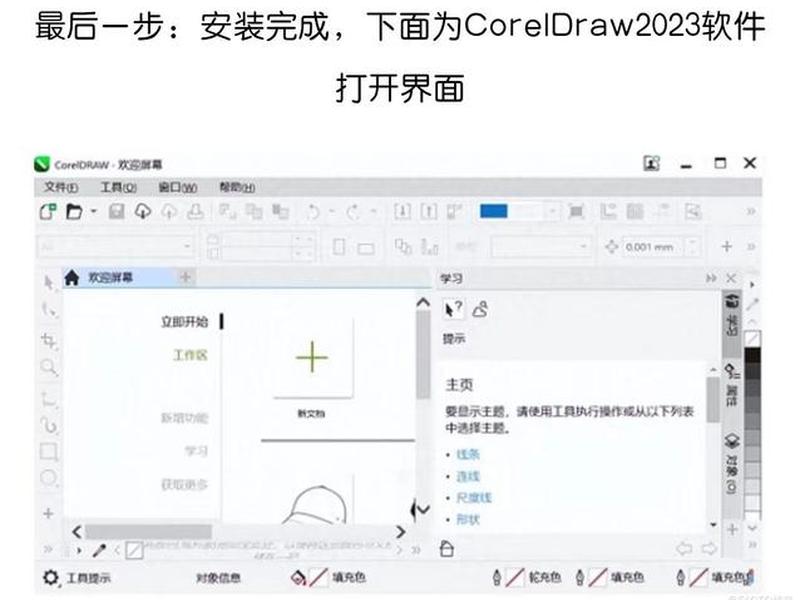Open the Tools menu (工具)
800x600 pixels.
point(118,187)
